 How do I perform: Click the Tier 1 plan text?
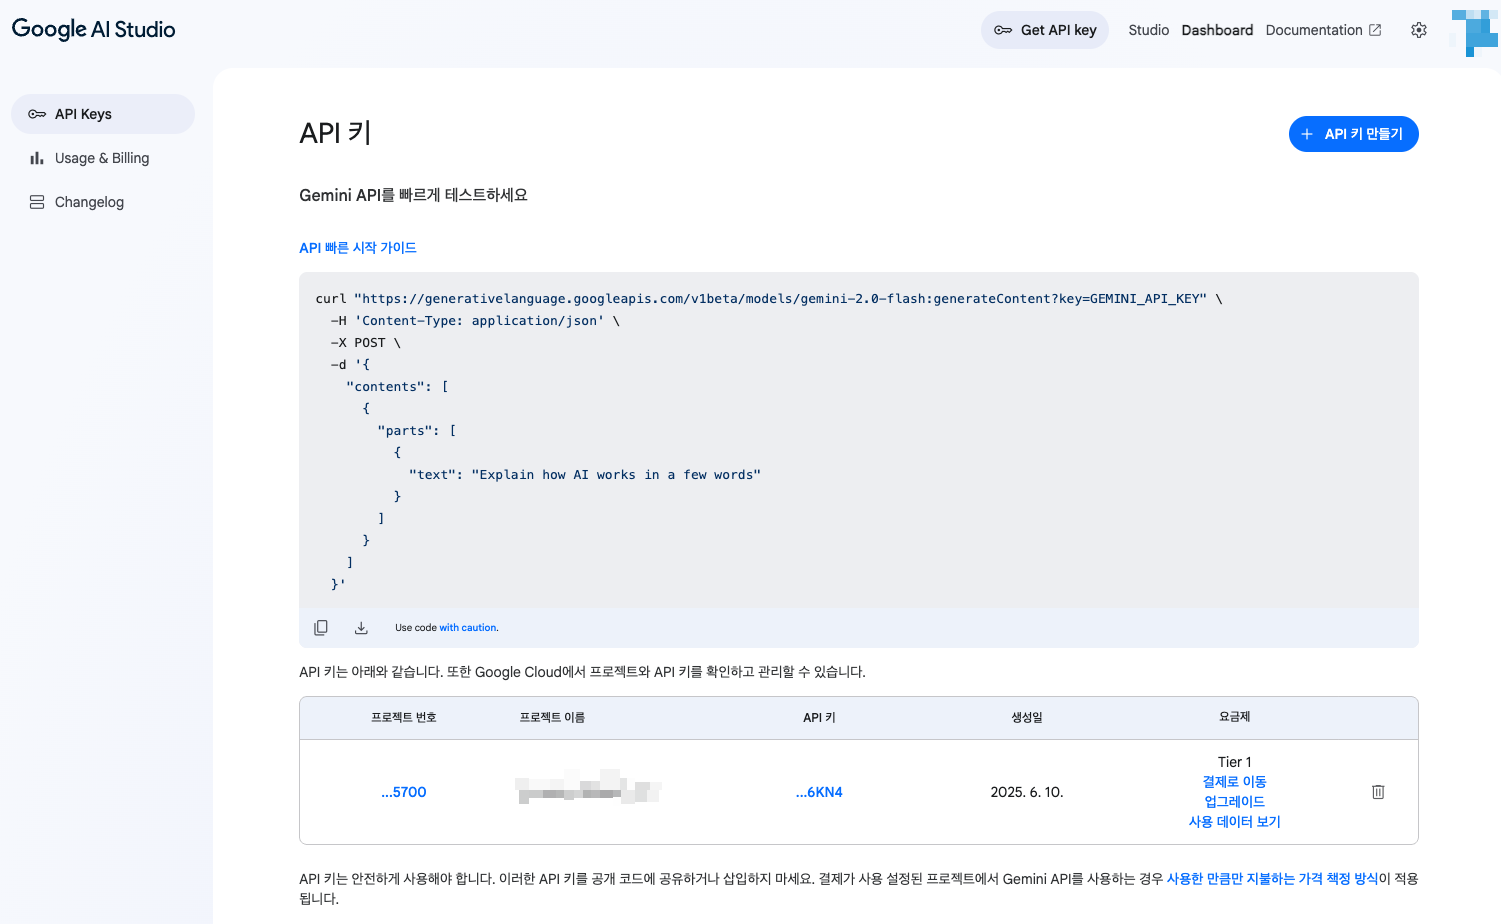[1234, 762]
